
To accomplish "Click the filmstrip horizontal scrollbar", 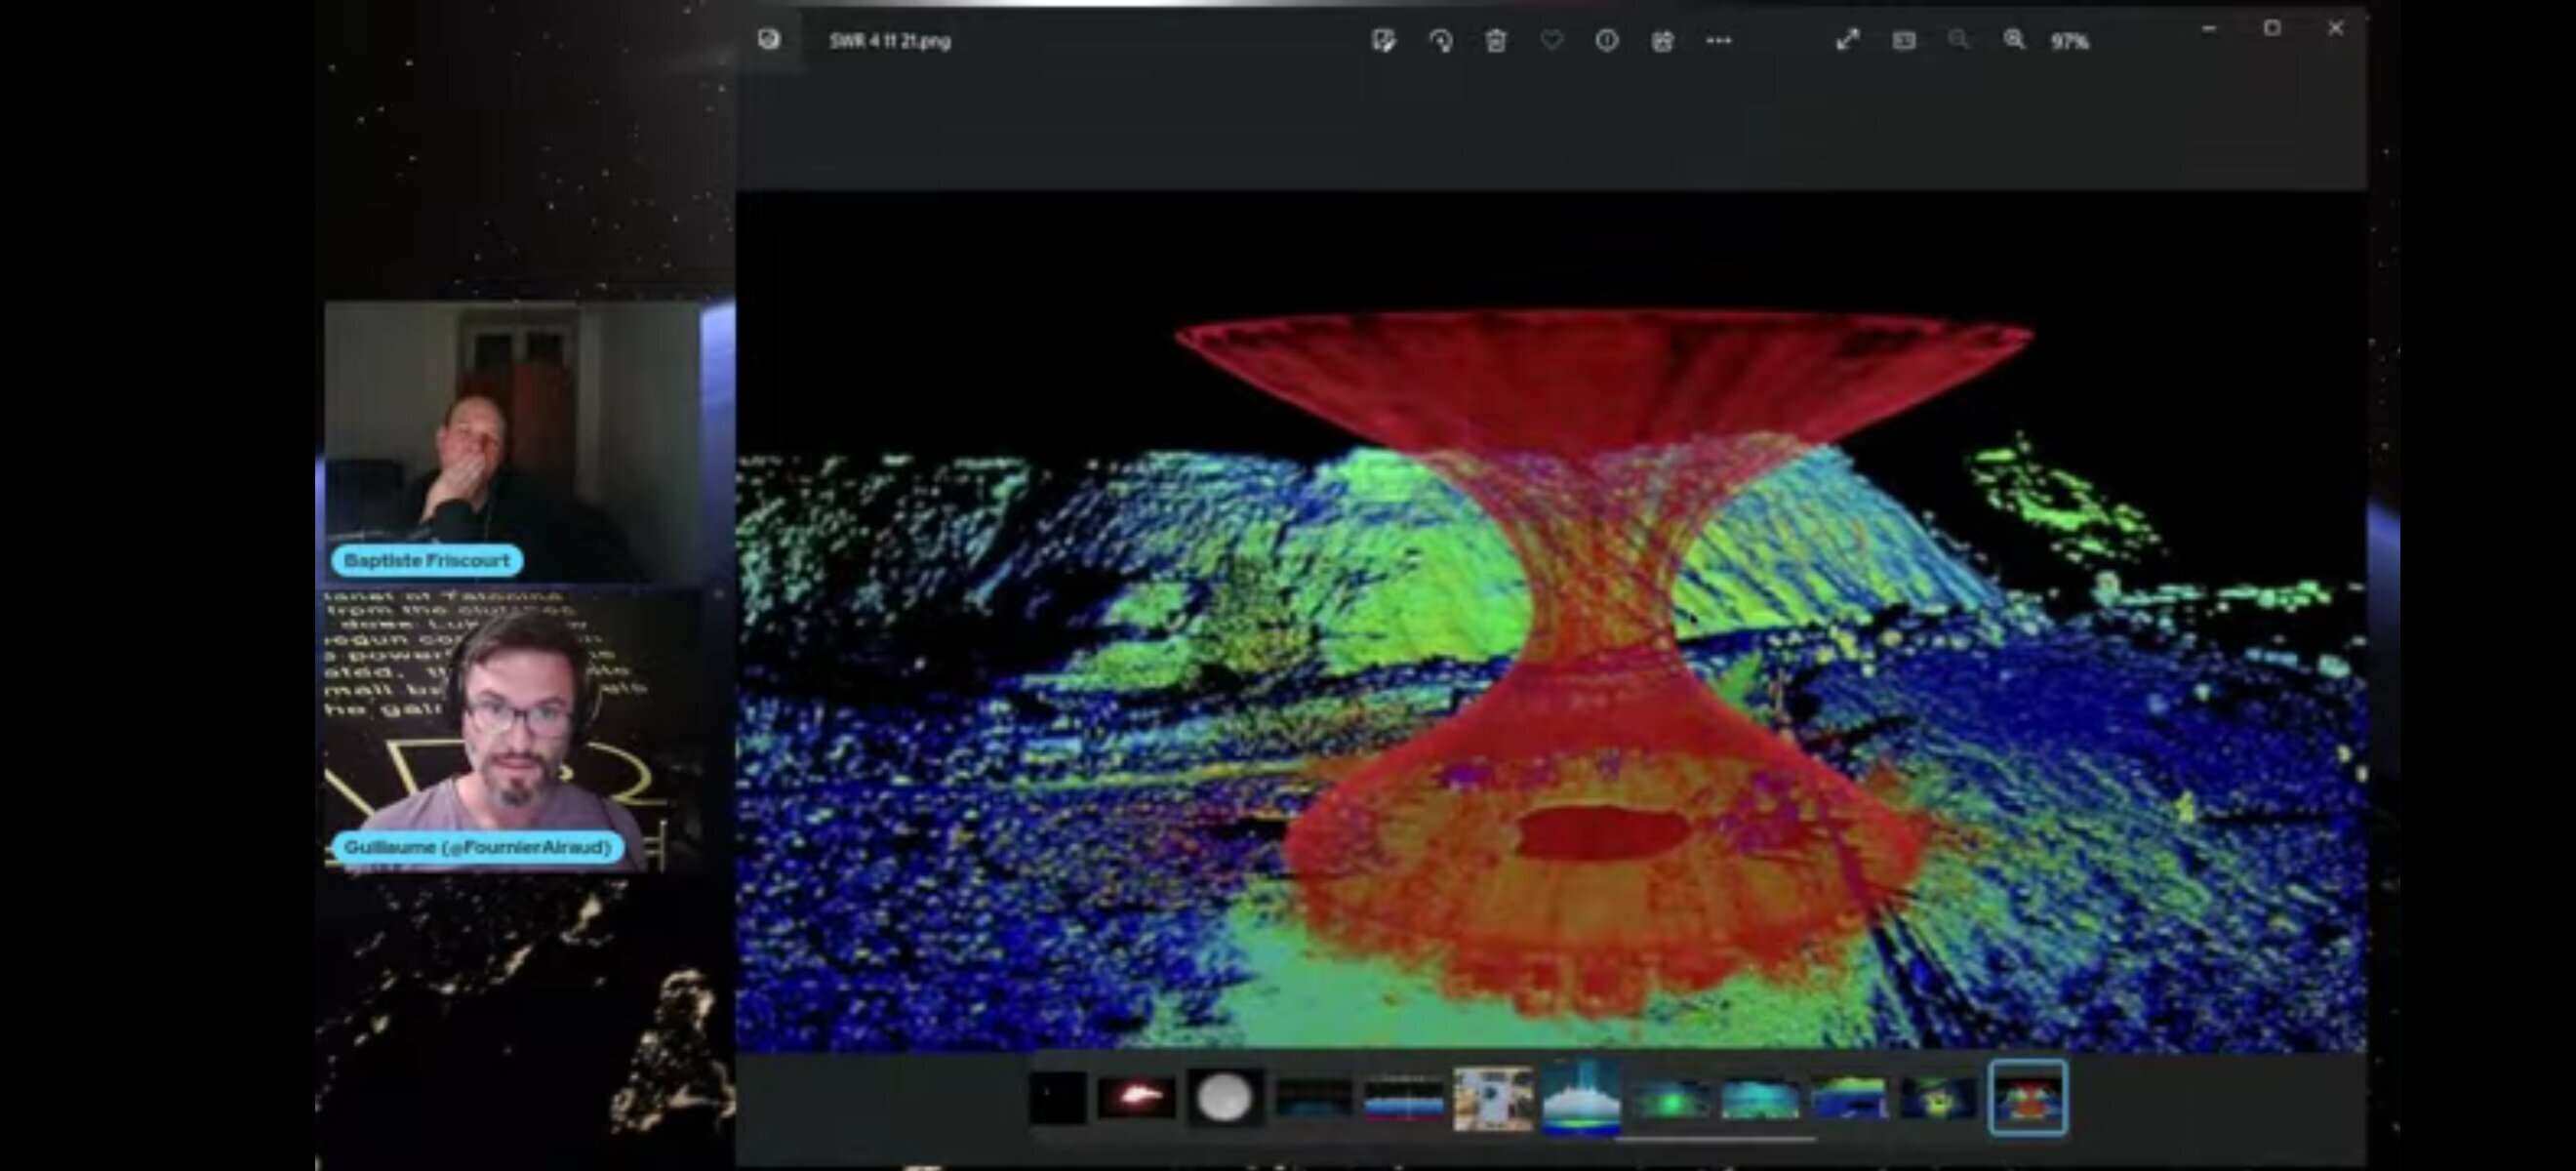I will tap(1715, 1139).
